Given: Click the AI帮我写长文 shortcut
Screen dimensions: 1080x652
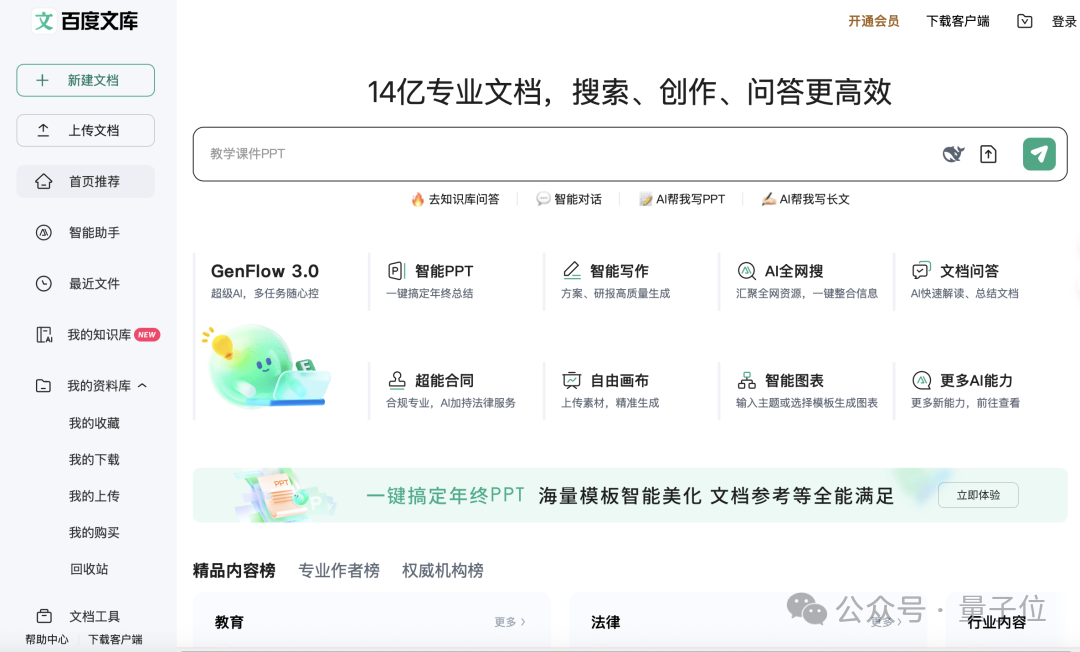Looking at the screenshot, I should [x=805, y=199].
